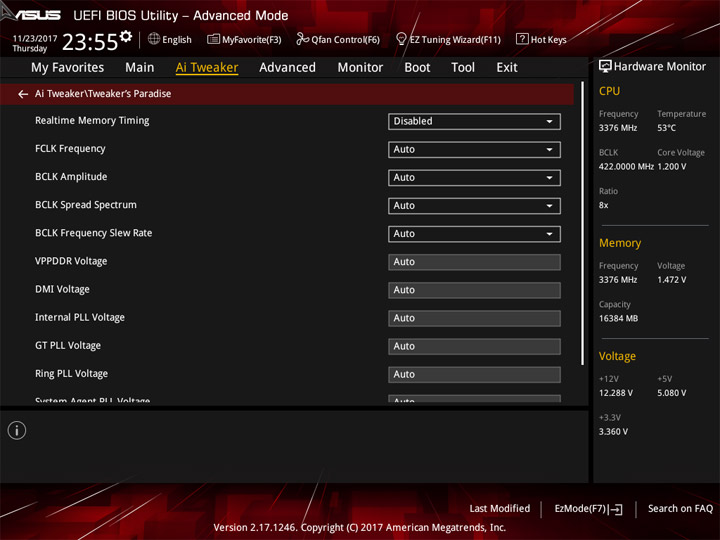Click the Hardware Monitor display icon
Image resolution: width=720 pixels, height=540 pixels.
605,67
